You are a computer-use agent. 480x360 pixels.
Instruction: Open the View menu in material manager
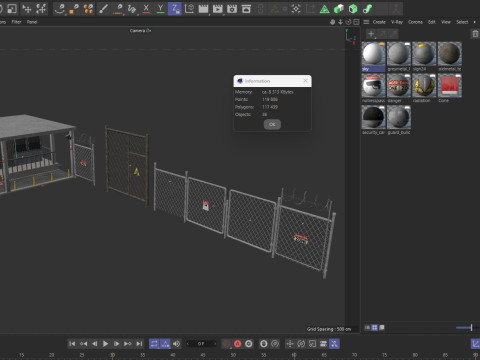coord(446,22)
